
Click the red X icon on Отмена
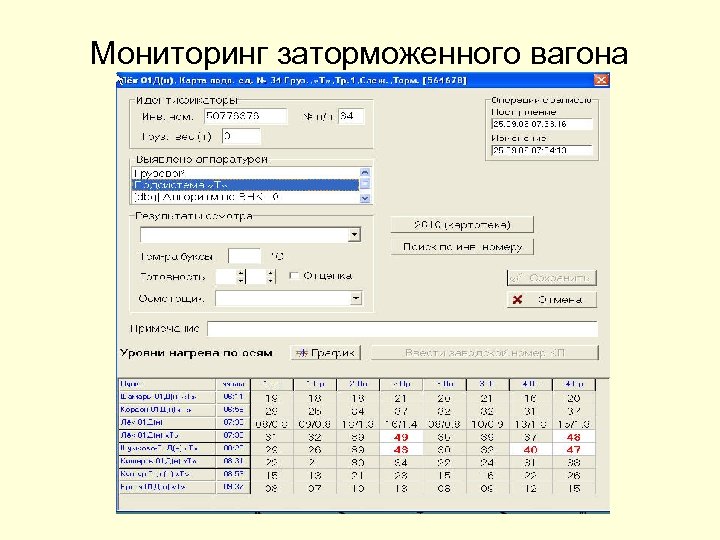tap(518, 299)
